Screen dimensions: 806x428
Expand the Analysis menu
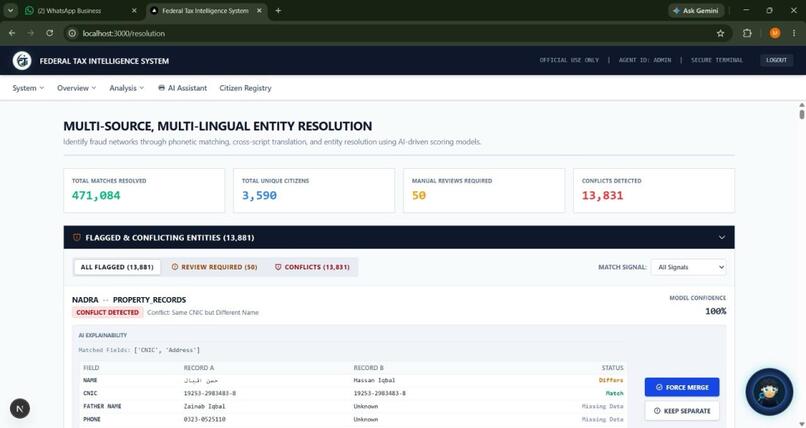(126, 88)
